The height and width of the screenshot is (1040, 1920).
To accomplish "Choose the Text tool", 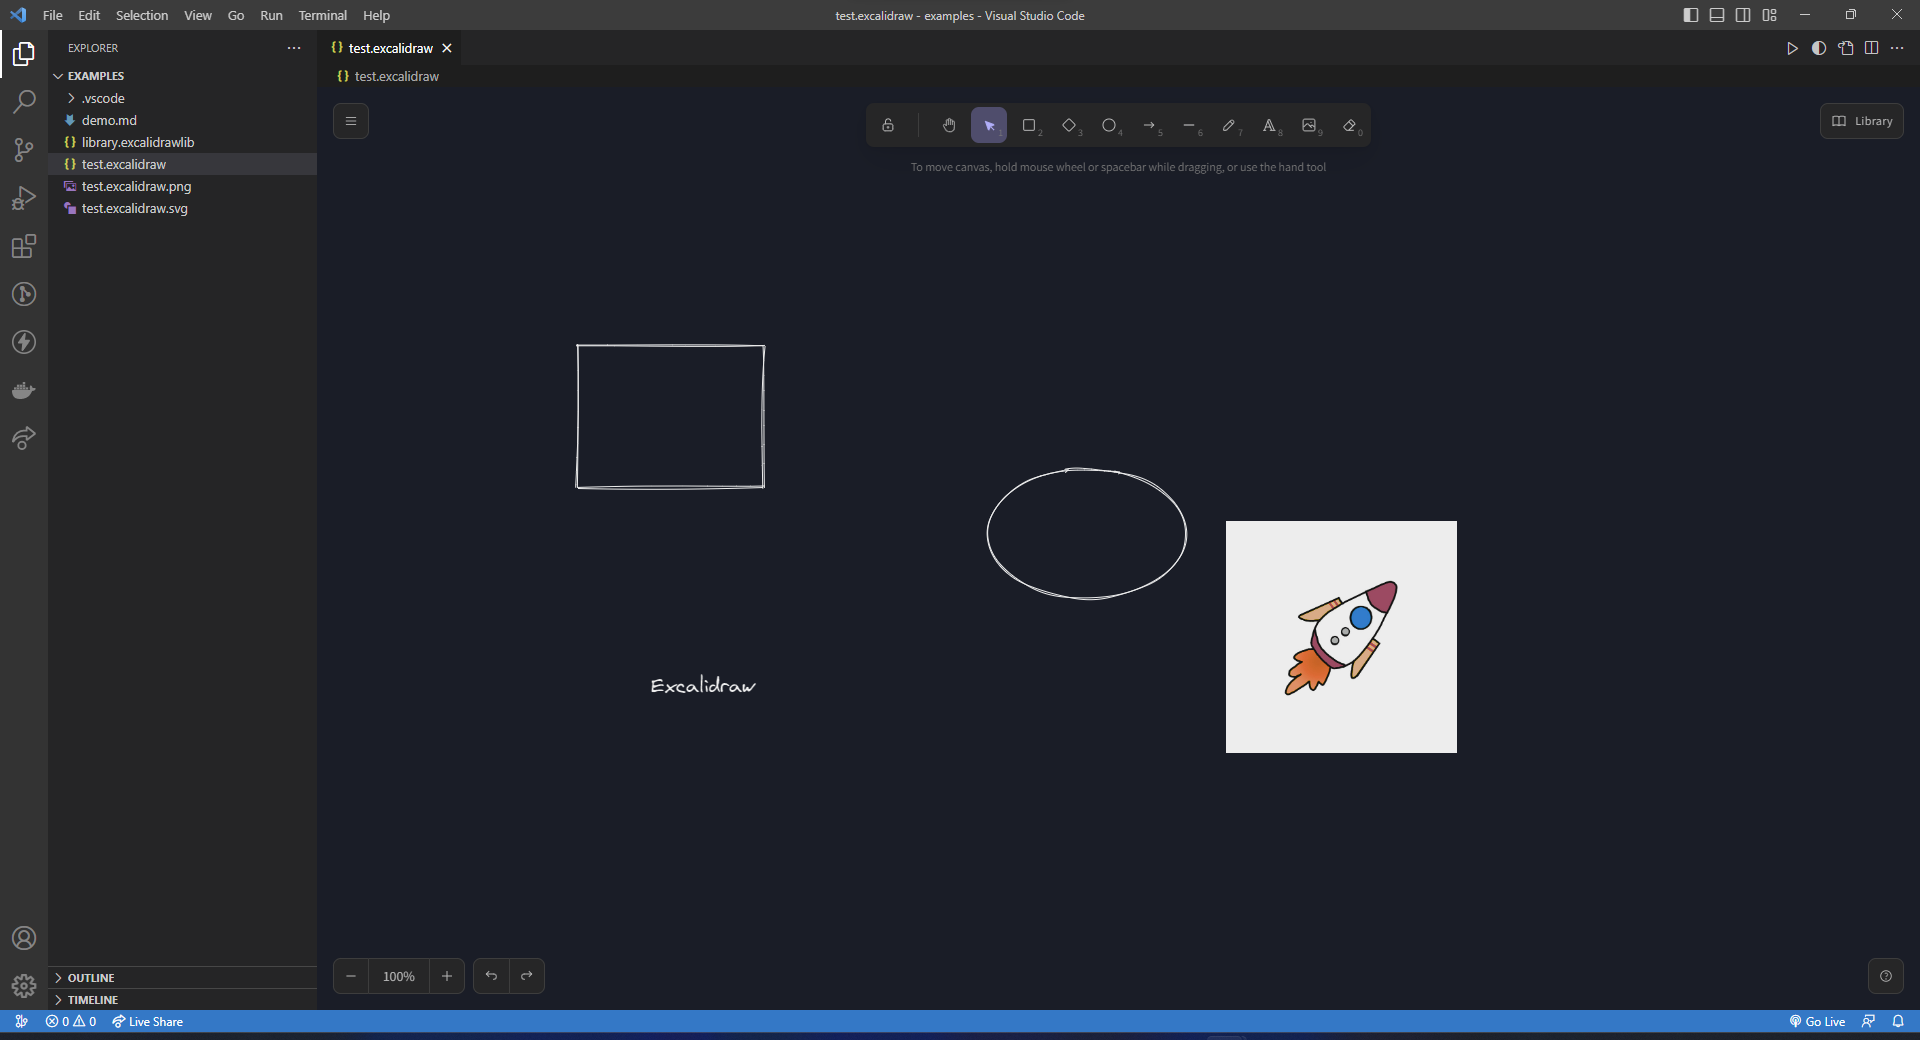I will pos(1270,125).
